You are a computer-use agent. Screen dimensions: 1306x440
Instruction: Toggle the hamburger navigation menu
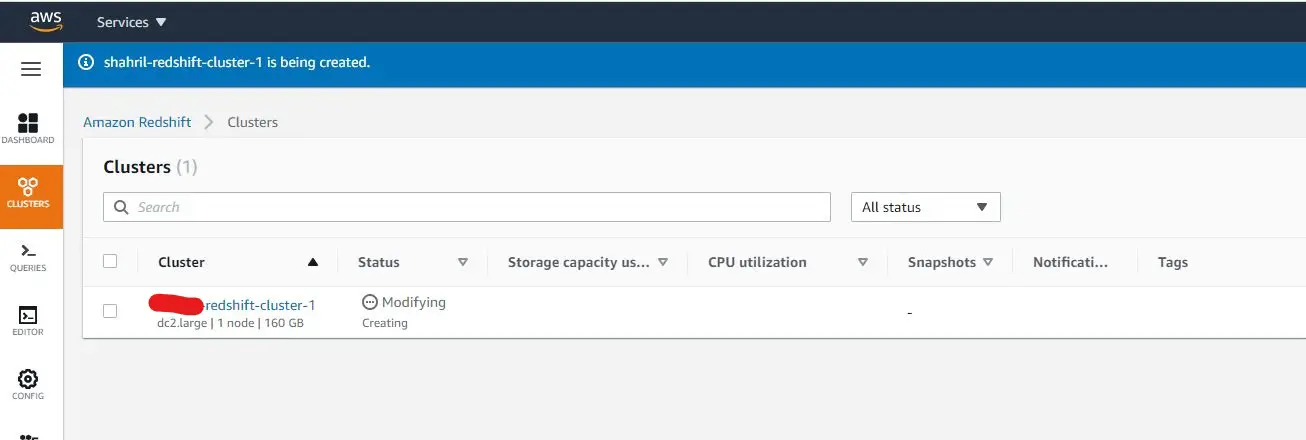[x=31, y=69]
